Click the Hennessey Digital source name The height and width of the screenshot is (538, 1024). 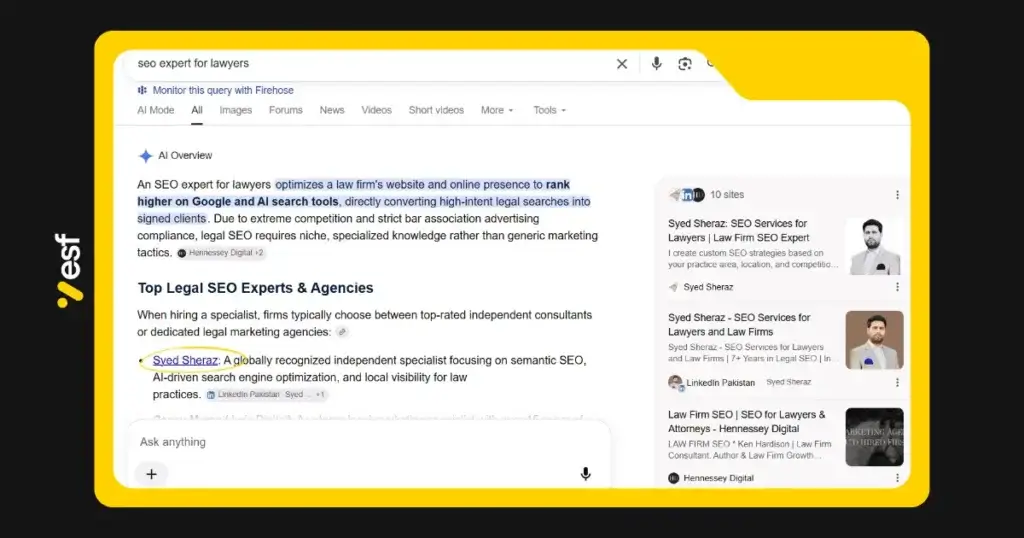(718, 478)
